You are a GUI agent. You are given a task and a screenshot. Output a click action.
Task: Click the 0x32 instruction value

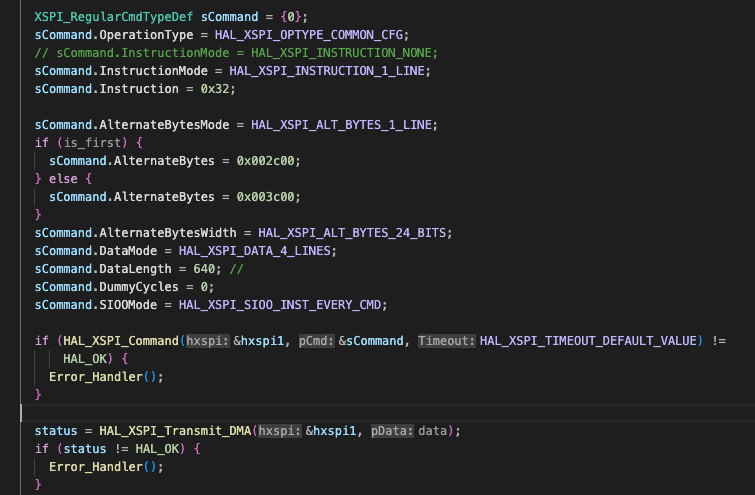pos(215,89)
